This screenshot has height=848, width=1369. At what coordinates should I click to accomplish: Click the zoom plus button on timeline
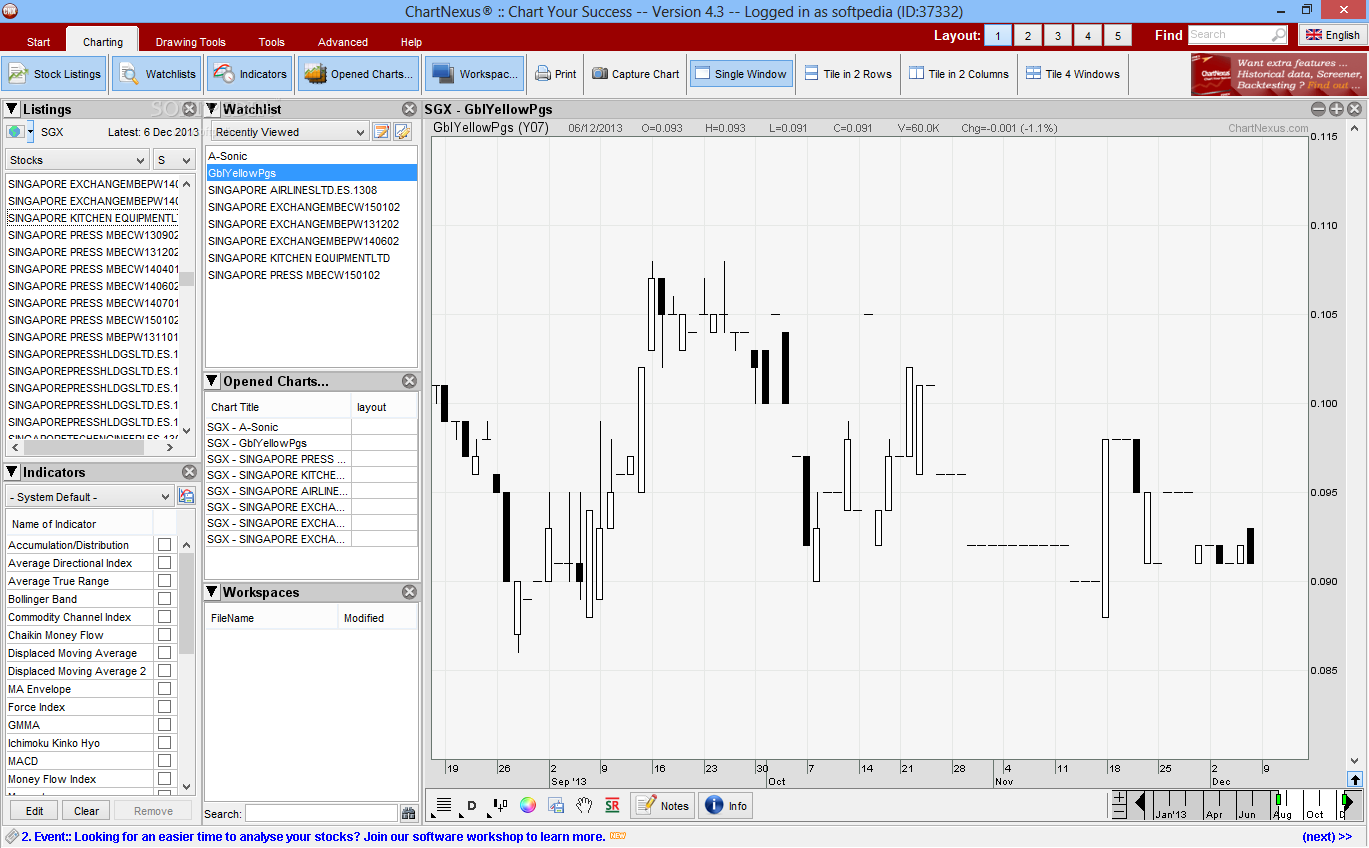coord(1119,798)
